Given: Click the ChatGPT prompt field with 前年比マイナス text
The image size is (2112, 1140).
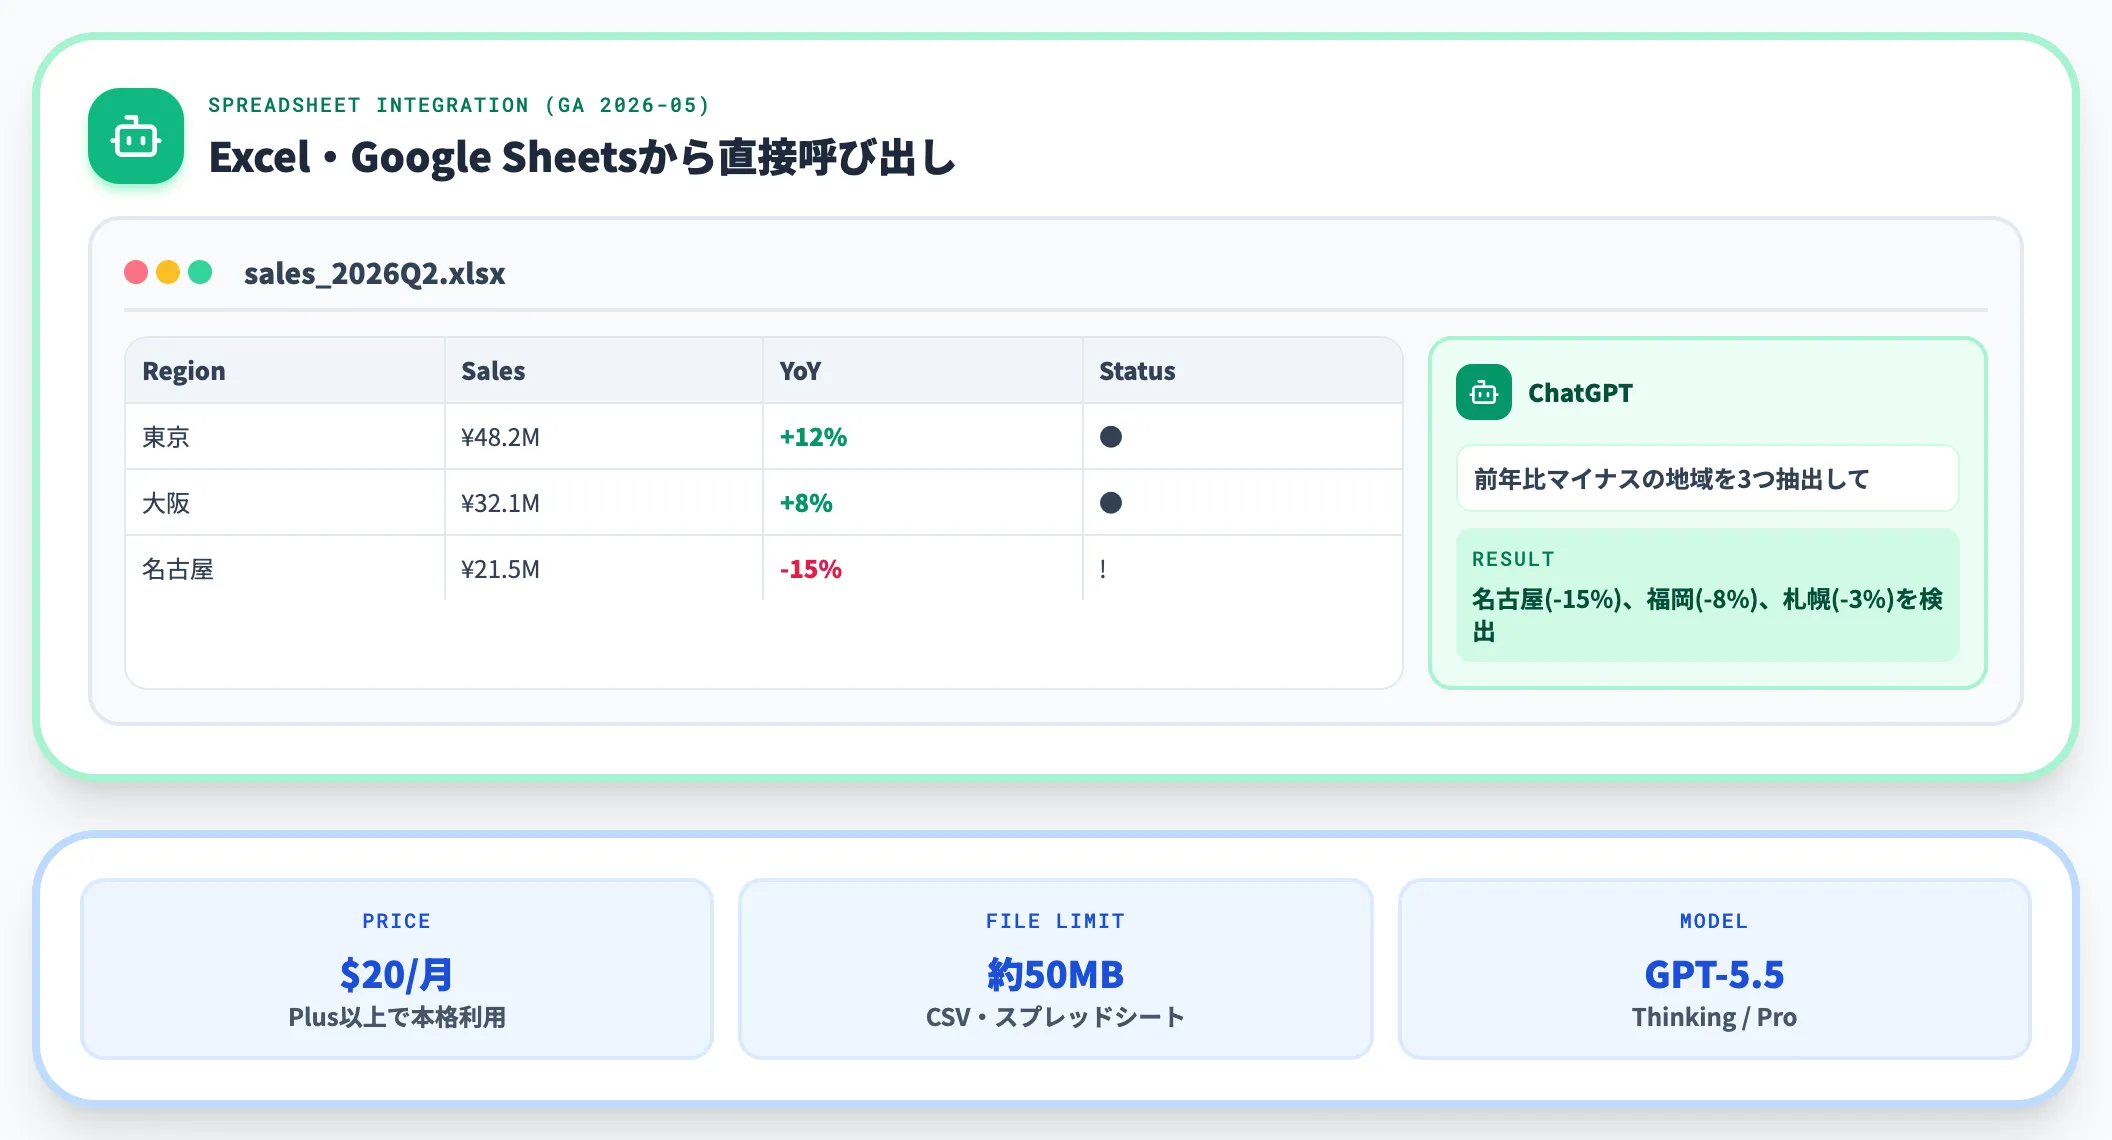Looking at the screenshot, I should click(1707, 479).
